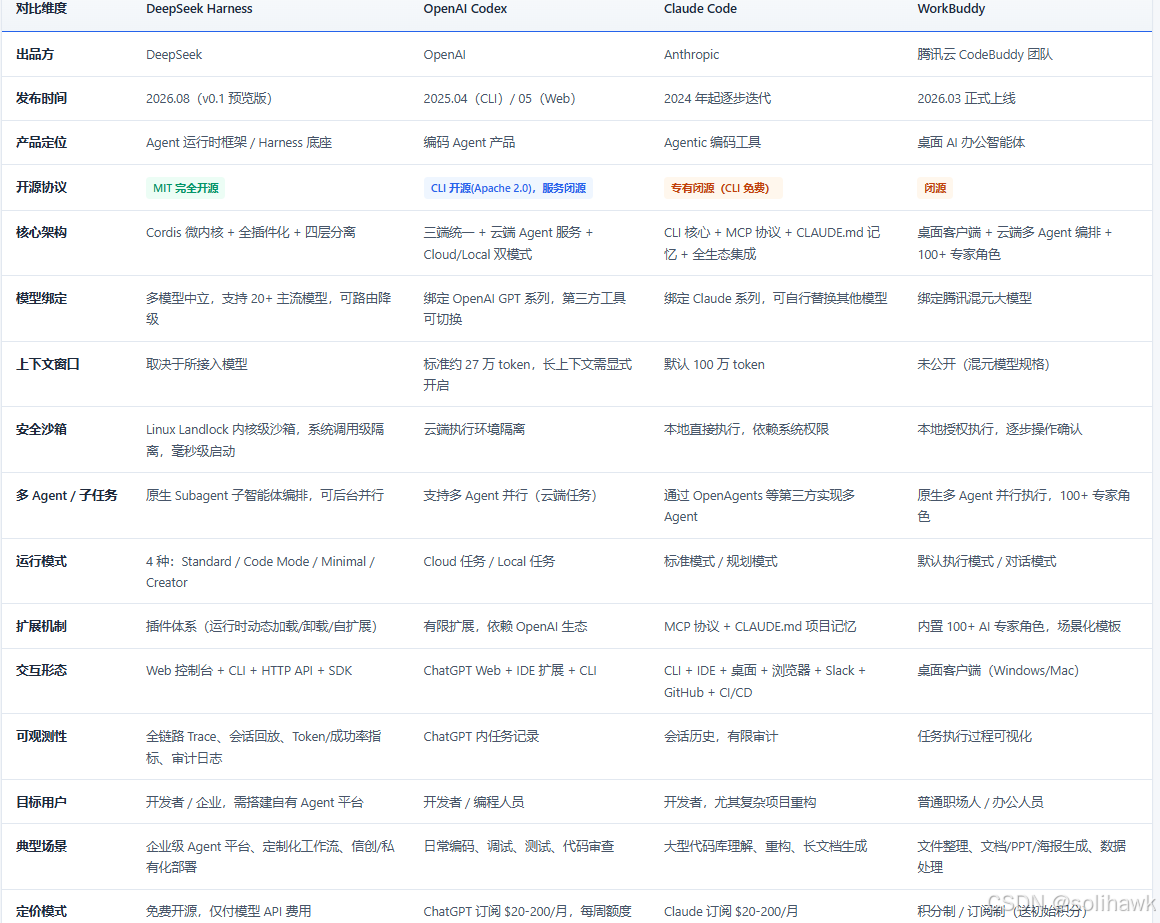
Task: Click the '可观测性' row label
Action: click(x=41, y=736)
